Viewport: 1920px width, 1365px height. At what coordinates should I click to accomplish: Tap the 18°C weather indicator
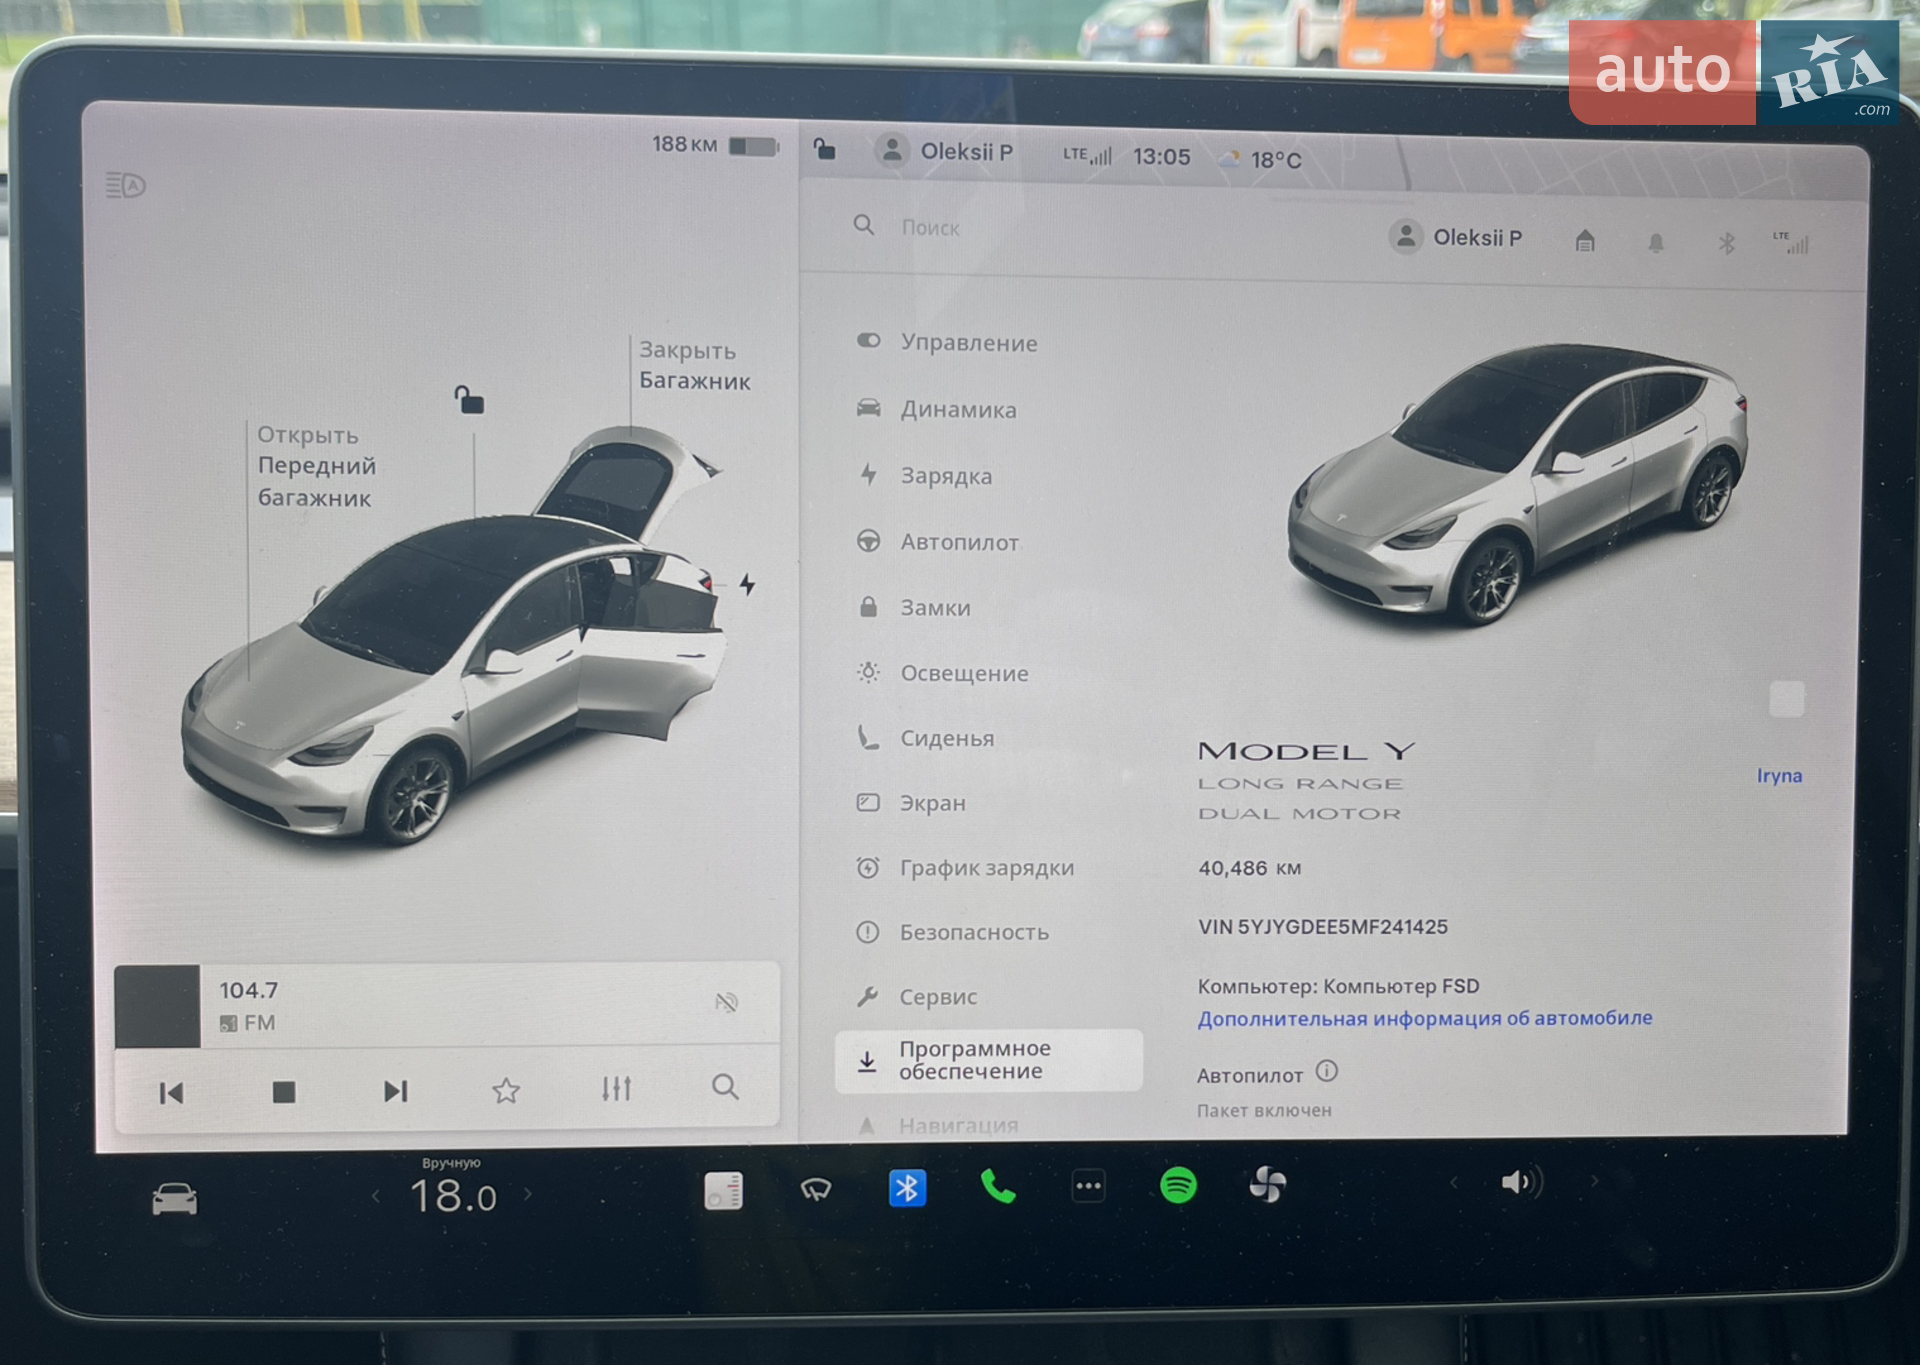(1260, 159)
